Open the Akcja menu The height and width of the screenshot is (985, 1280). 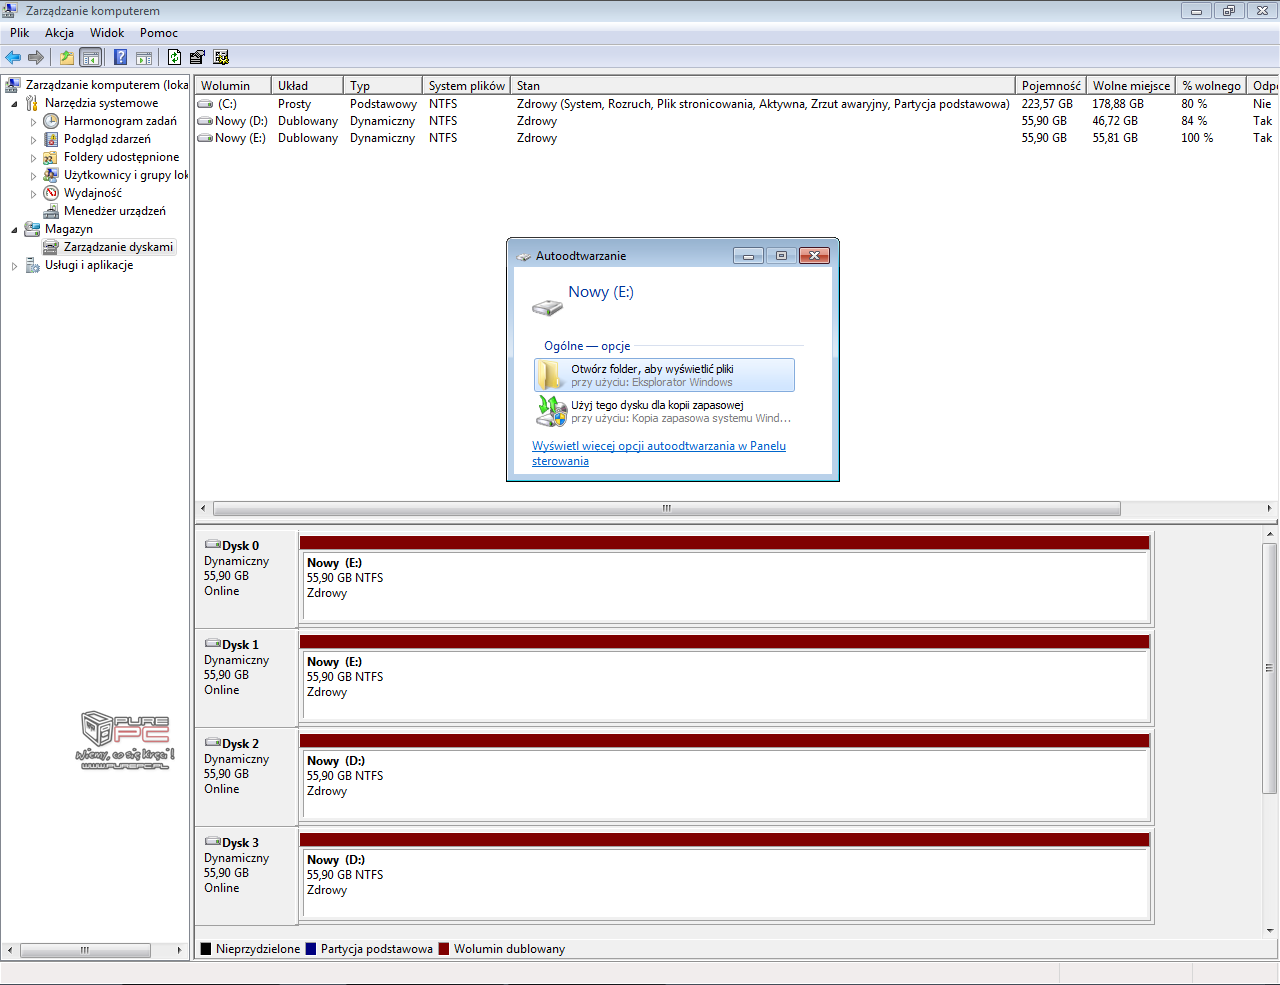[59, 33]
